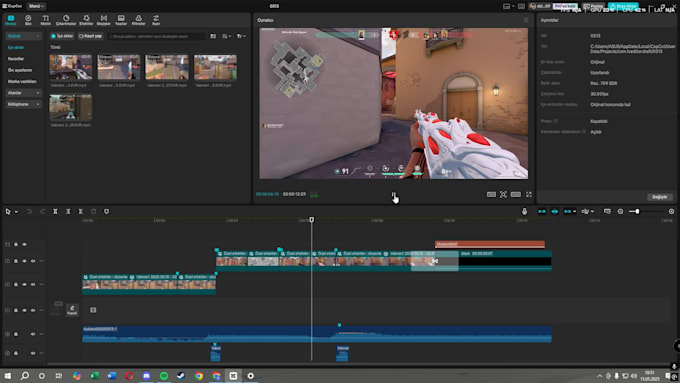Lock the text track
680x383 pixels.
click(16, 245)
